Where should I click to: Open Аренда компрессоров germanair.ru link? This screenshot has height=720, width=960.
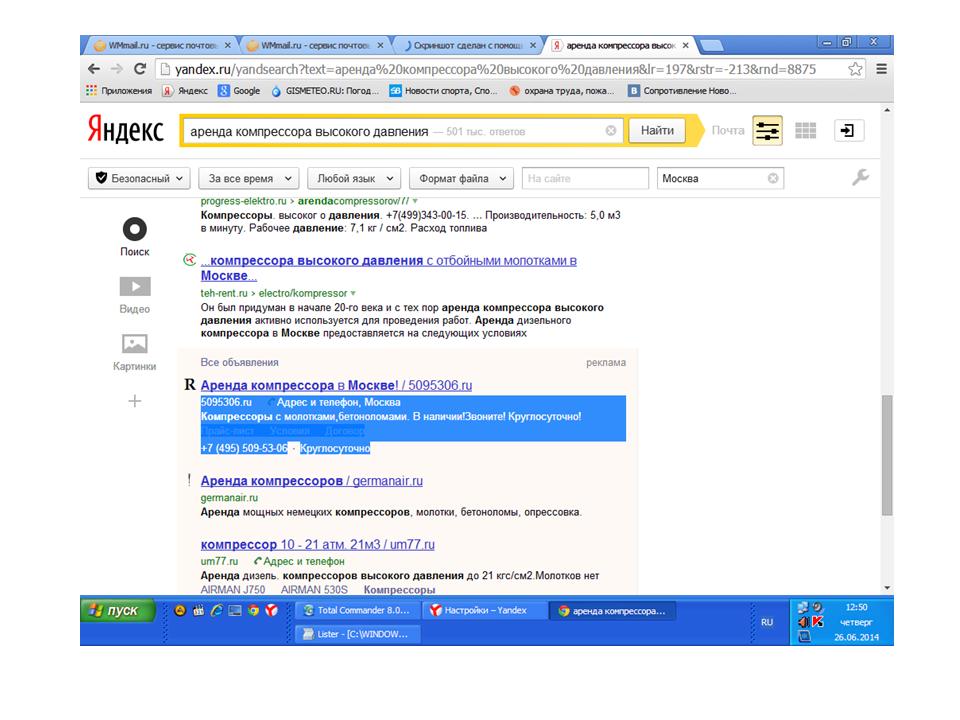click(312, 481)
